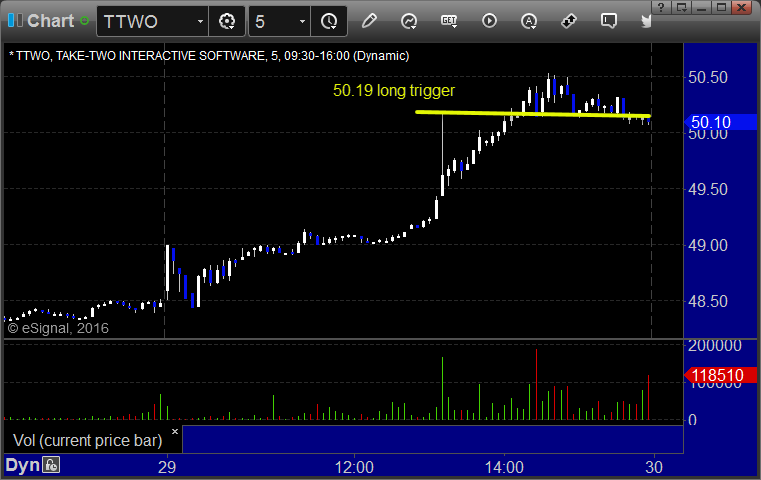Image resolution: width=761 pixels, height=480 pixels.
Task: Open the help question mark button
Action: click(x=661, y=7)
